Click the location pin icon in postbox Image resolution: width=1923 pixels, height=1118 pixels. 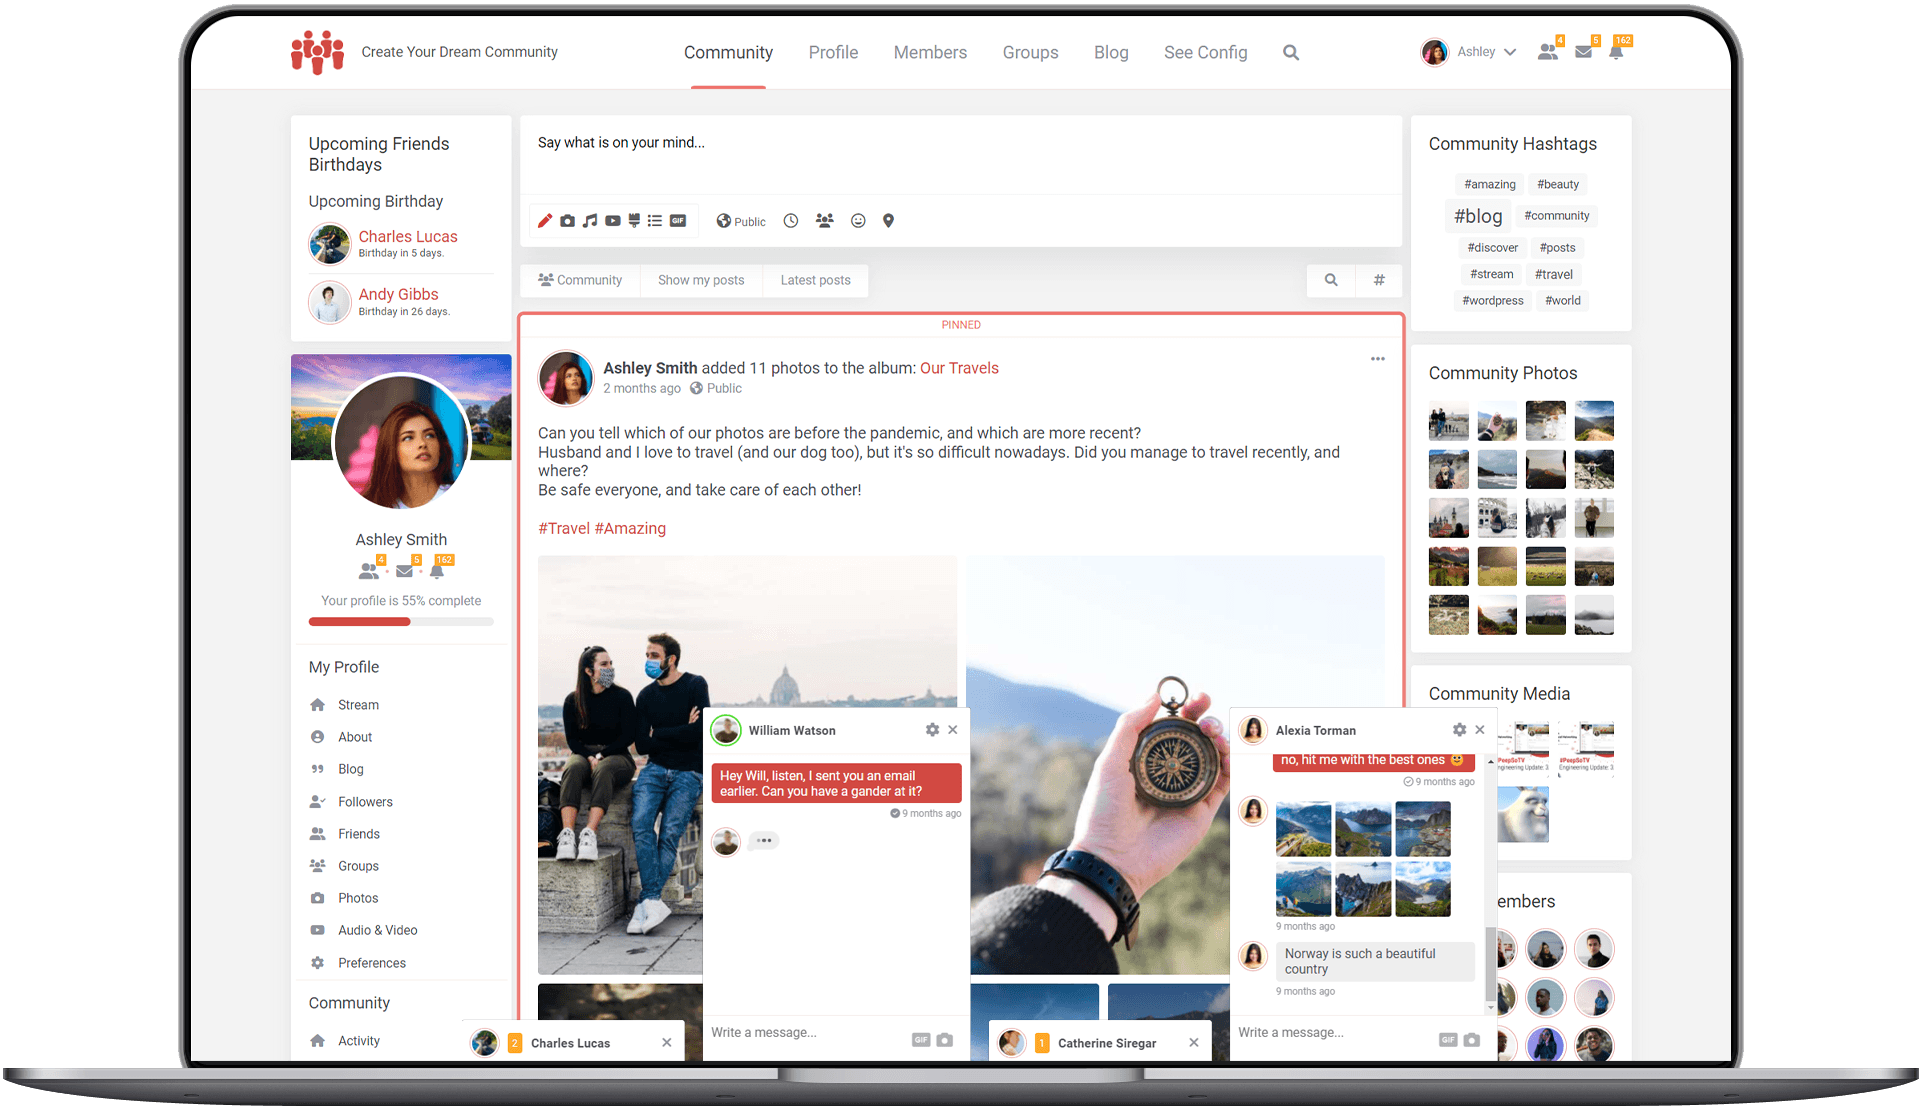(888, 221)
